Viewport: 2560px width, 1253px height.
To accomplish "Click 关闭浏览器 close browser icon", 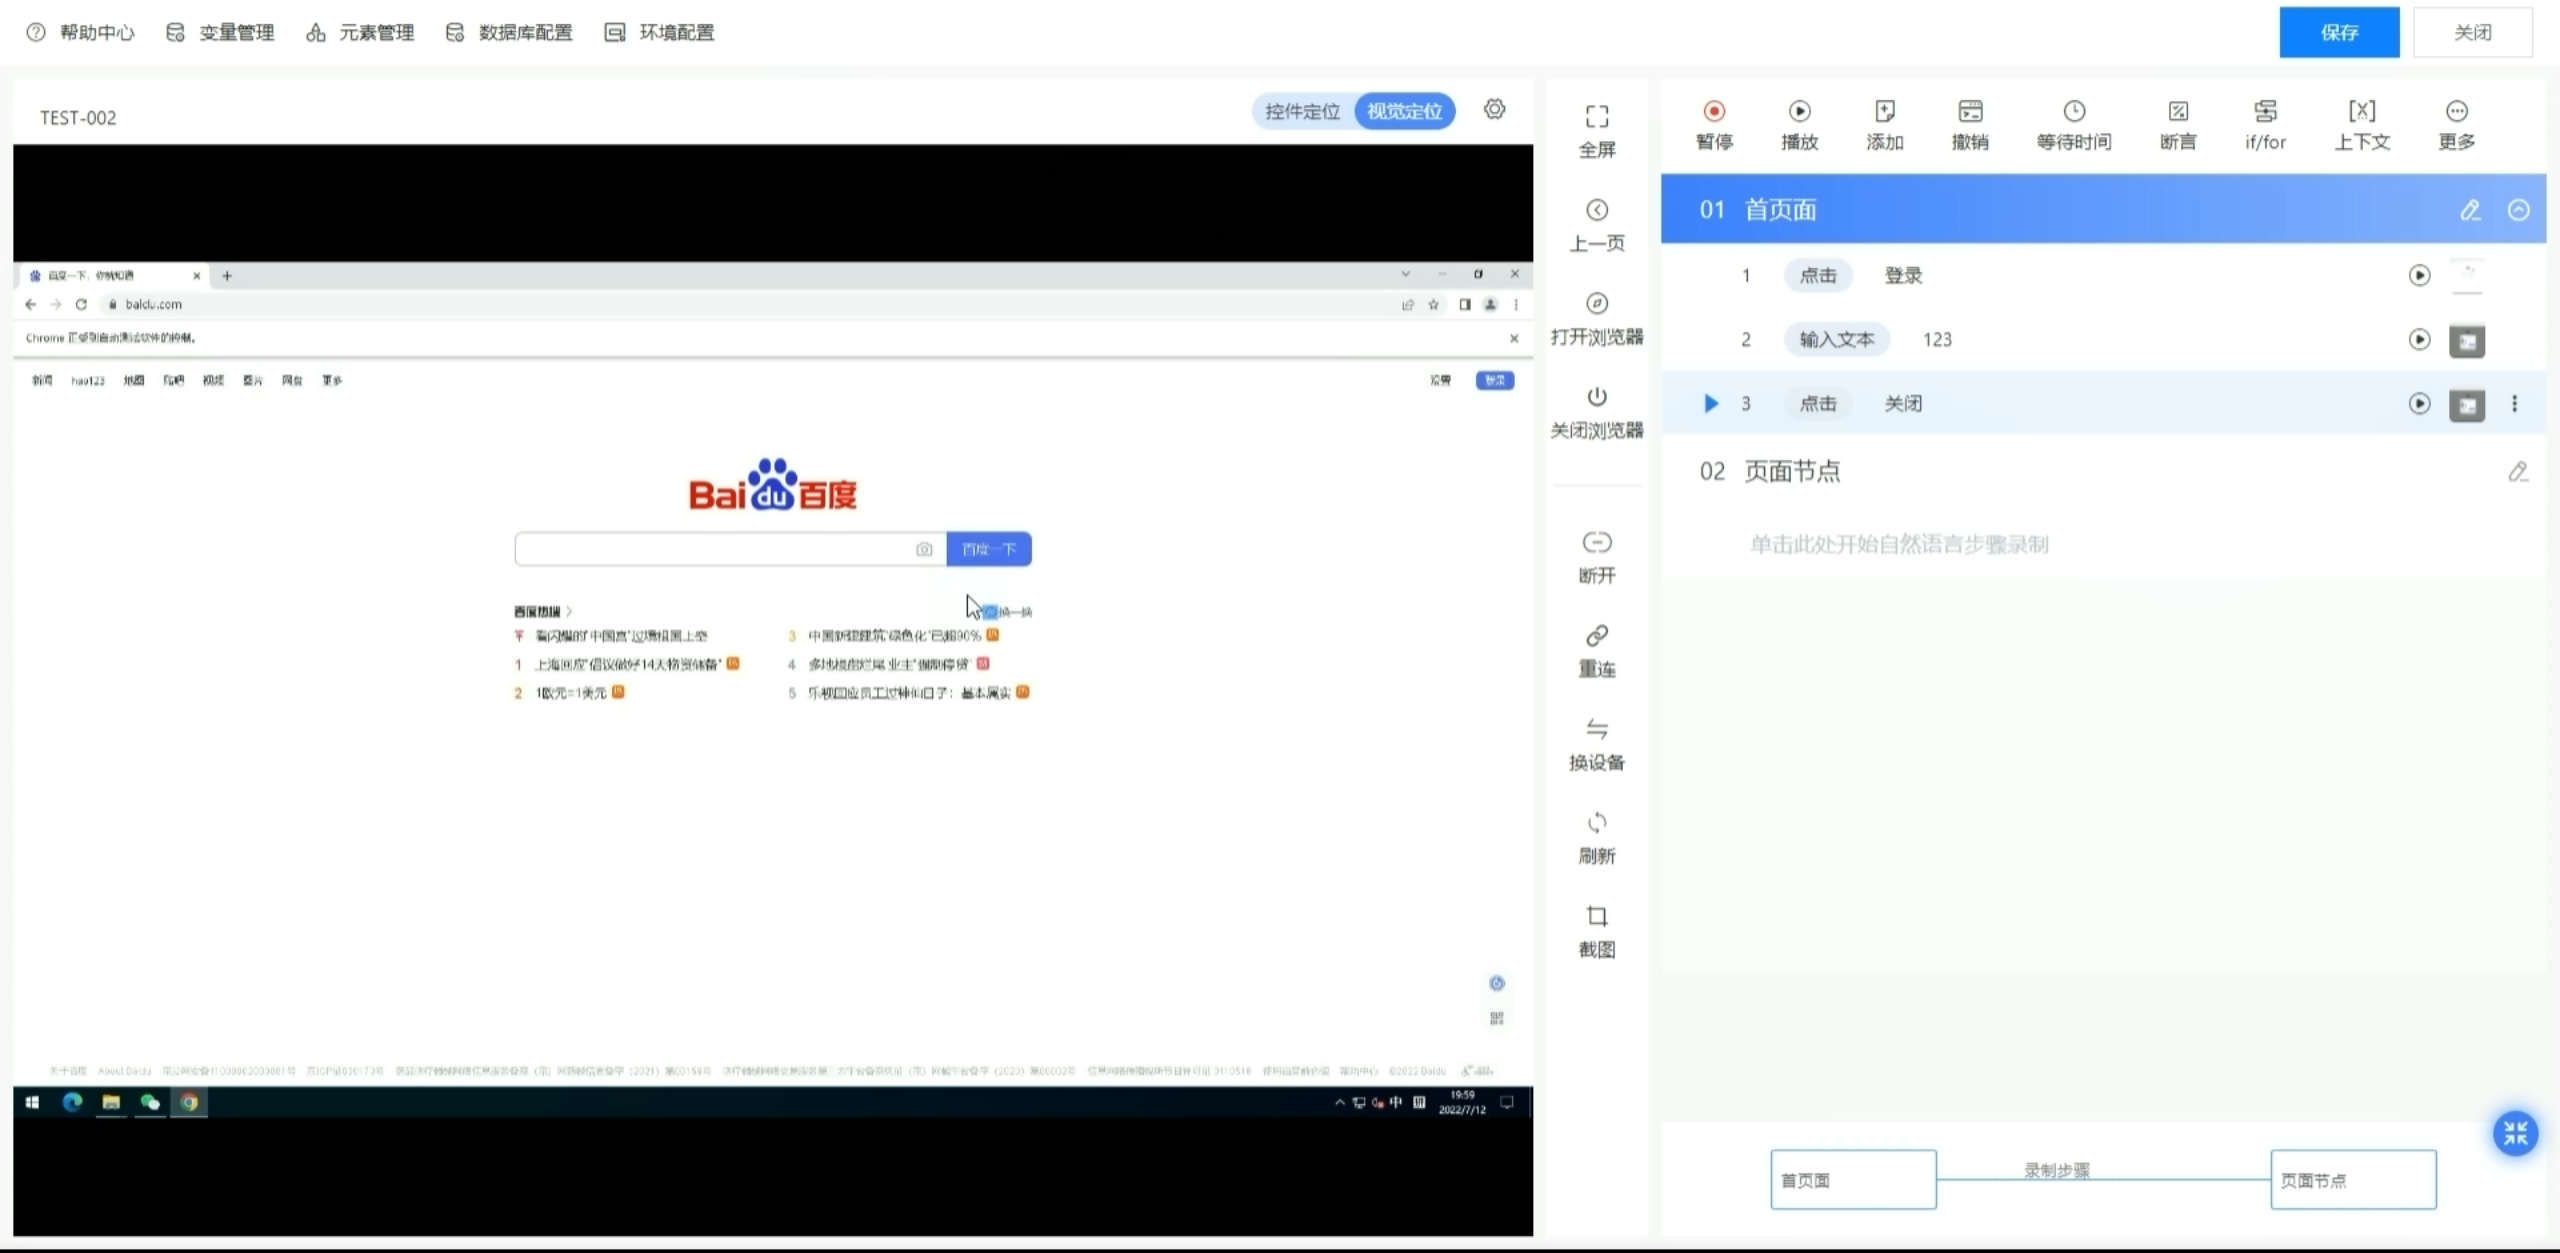I will click(1597, 397).
